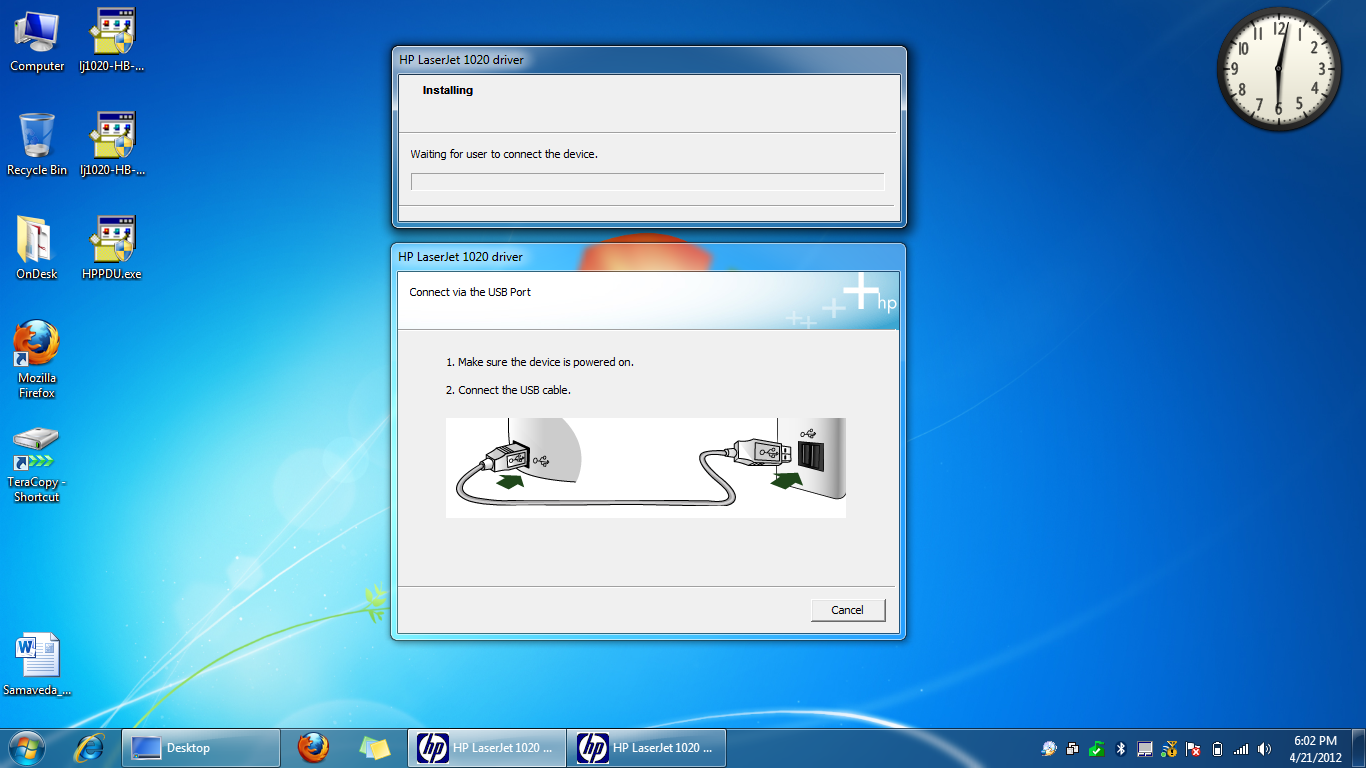Click the Show Desktop strip beside the clock
Image resolution: width=1366 pixels, height=768 pixels.
(x=1358, y=748)
